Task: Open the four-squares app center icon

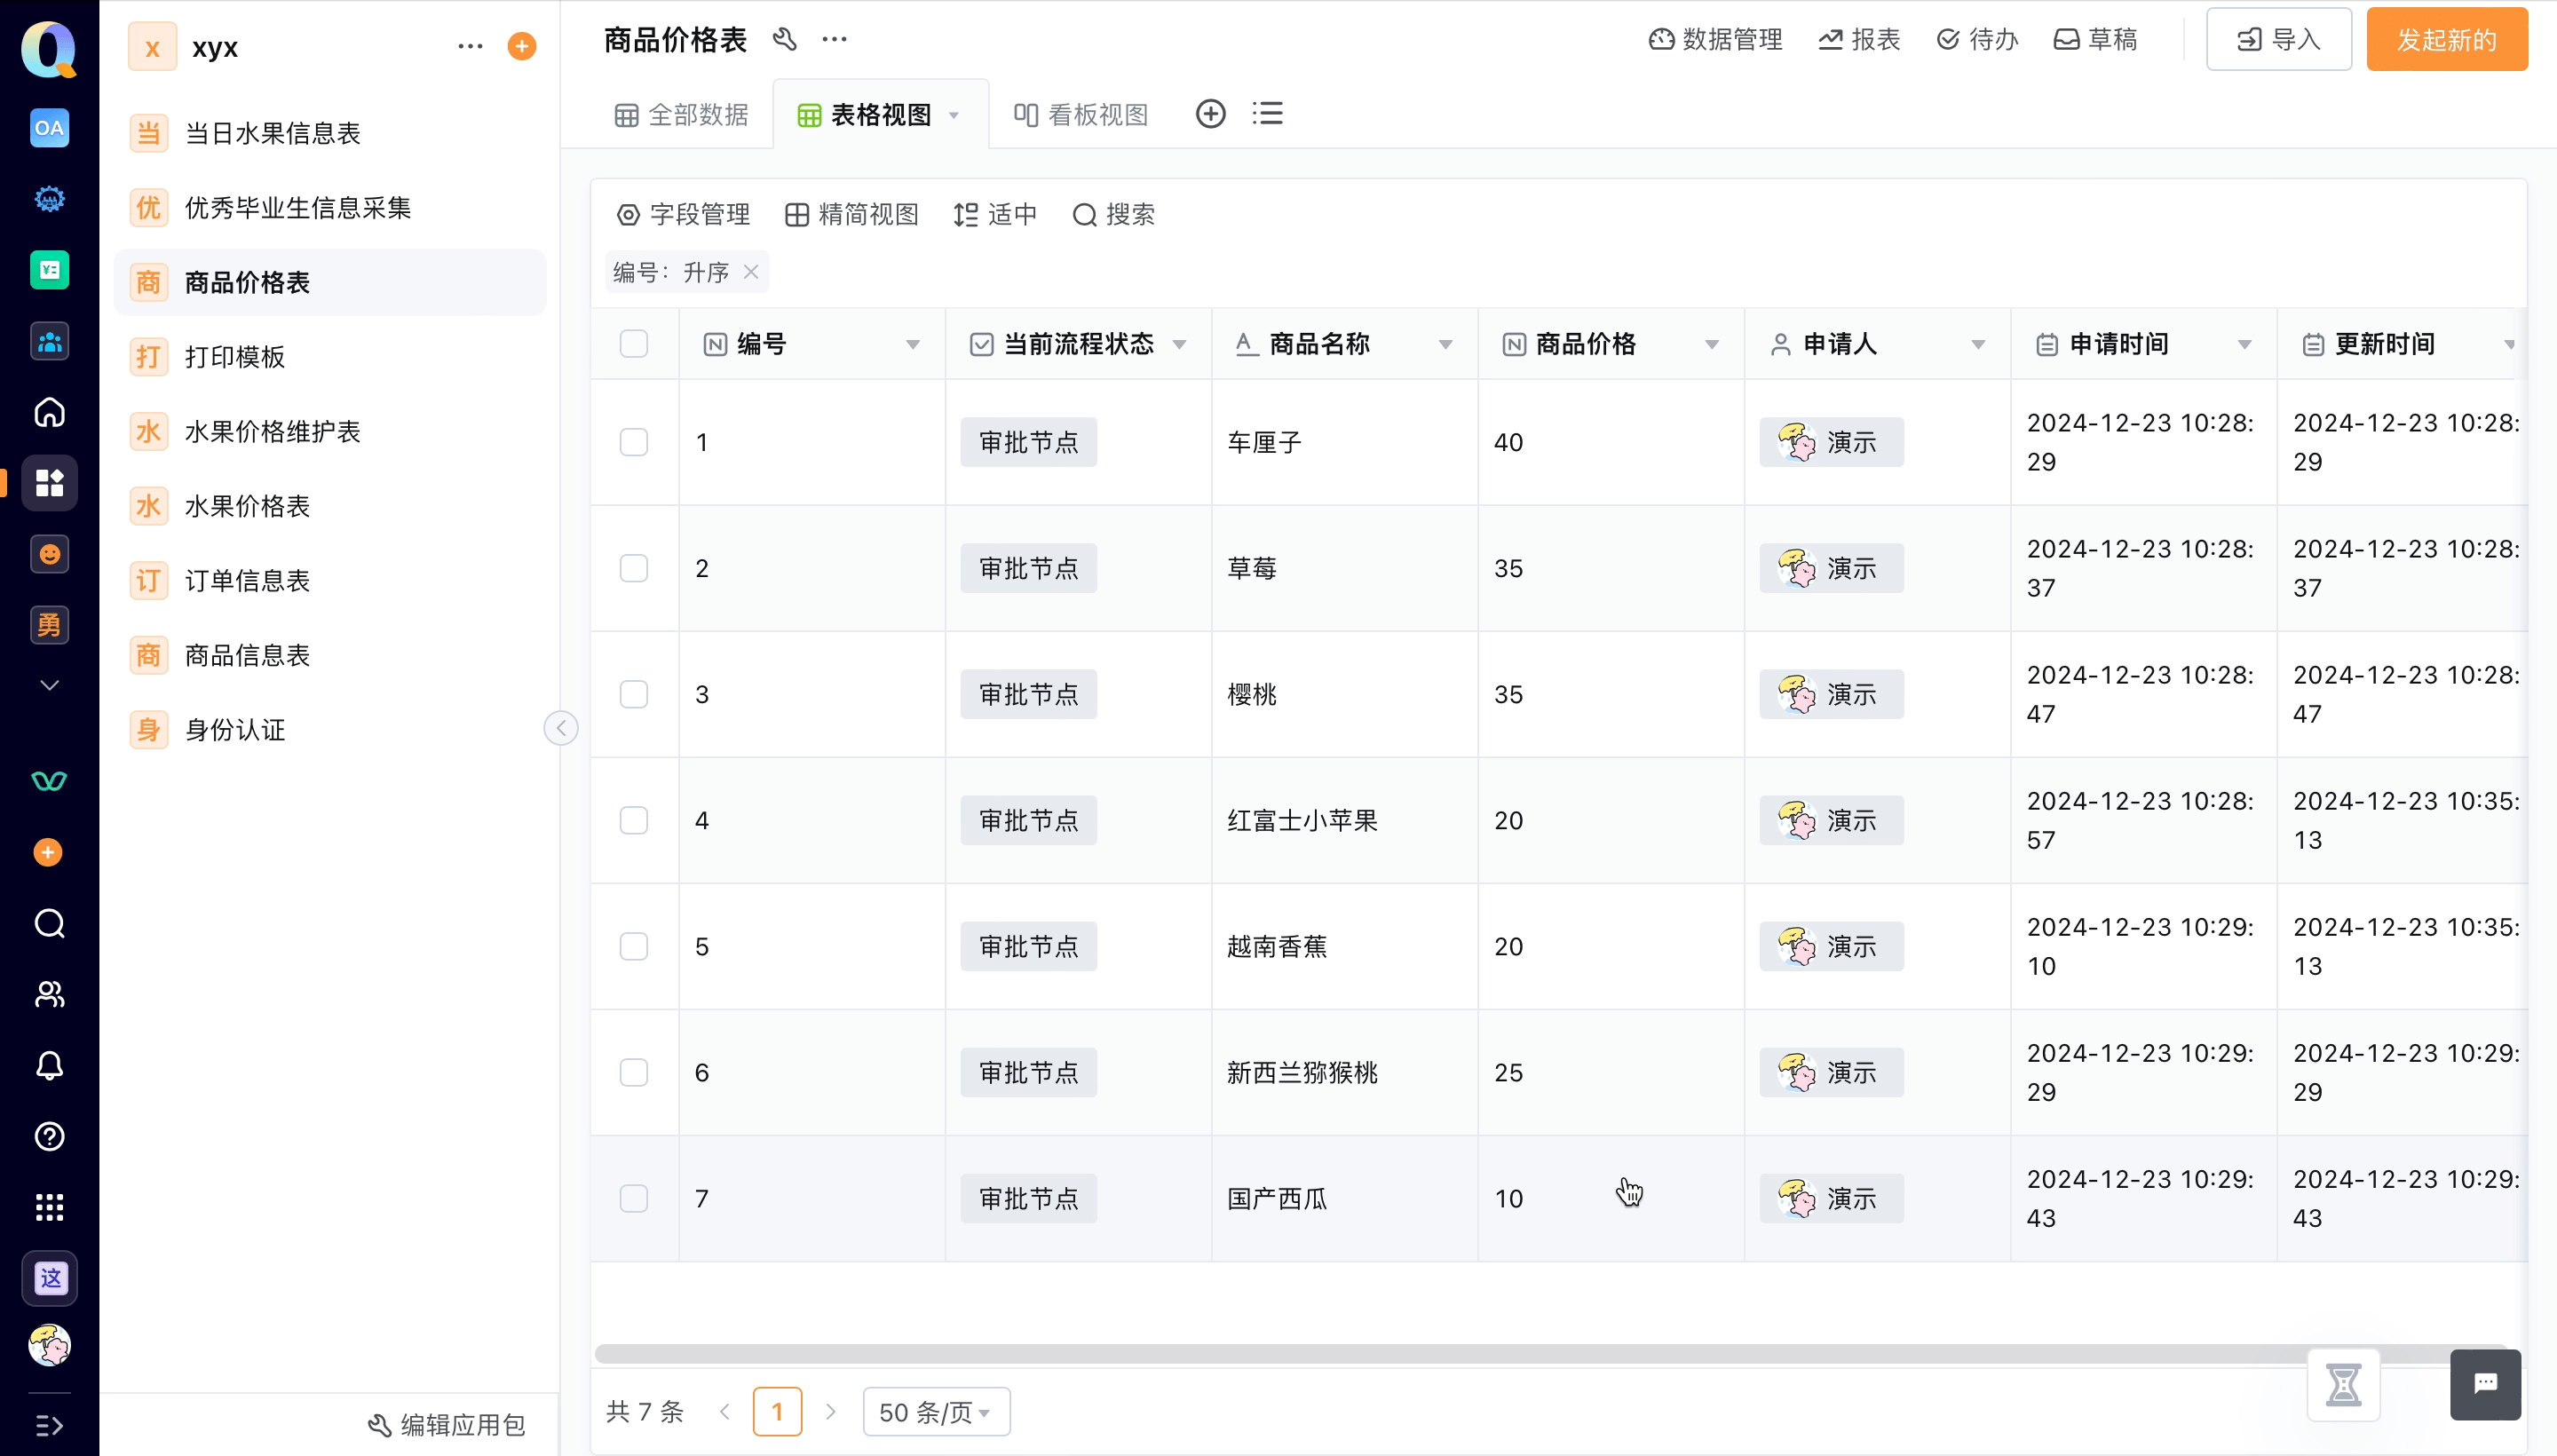Action: (49, 483)
